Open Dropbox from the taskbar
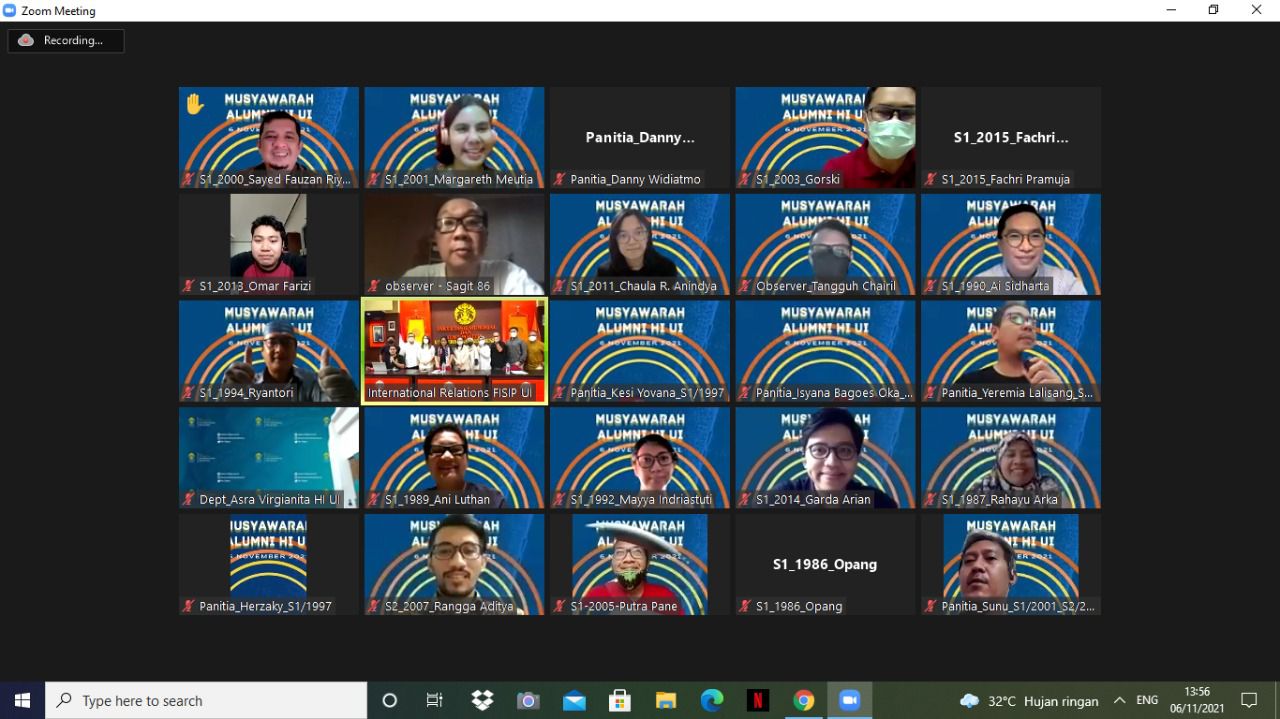 pos(482,700)
